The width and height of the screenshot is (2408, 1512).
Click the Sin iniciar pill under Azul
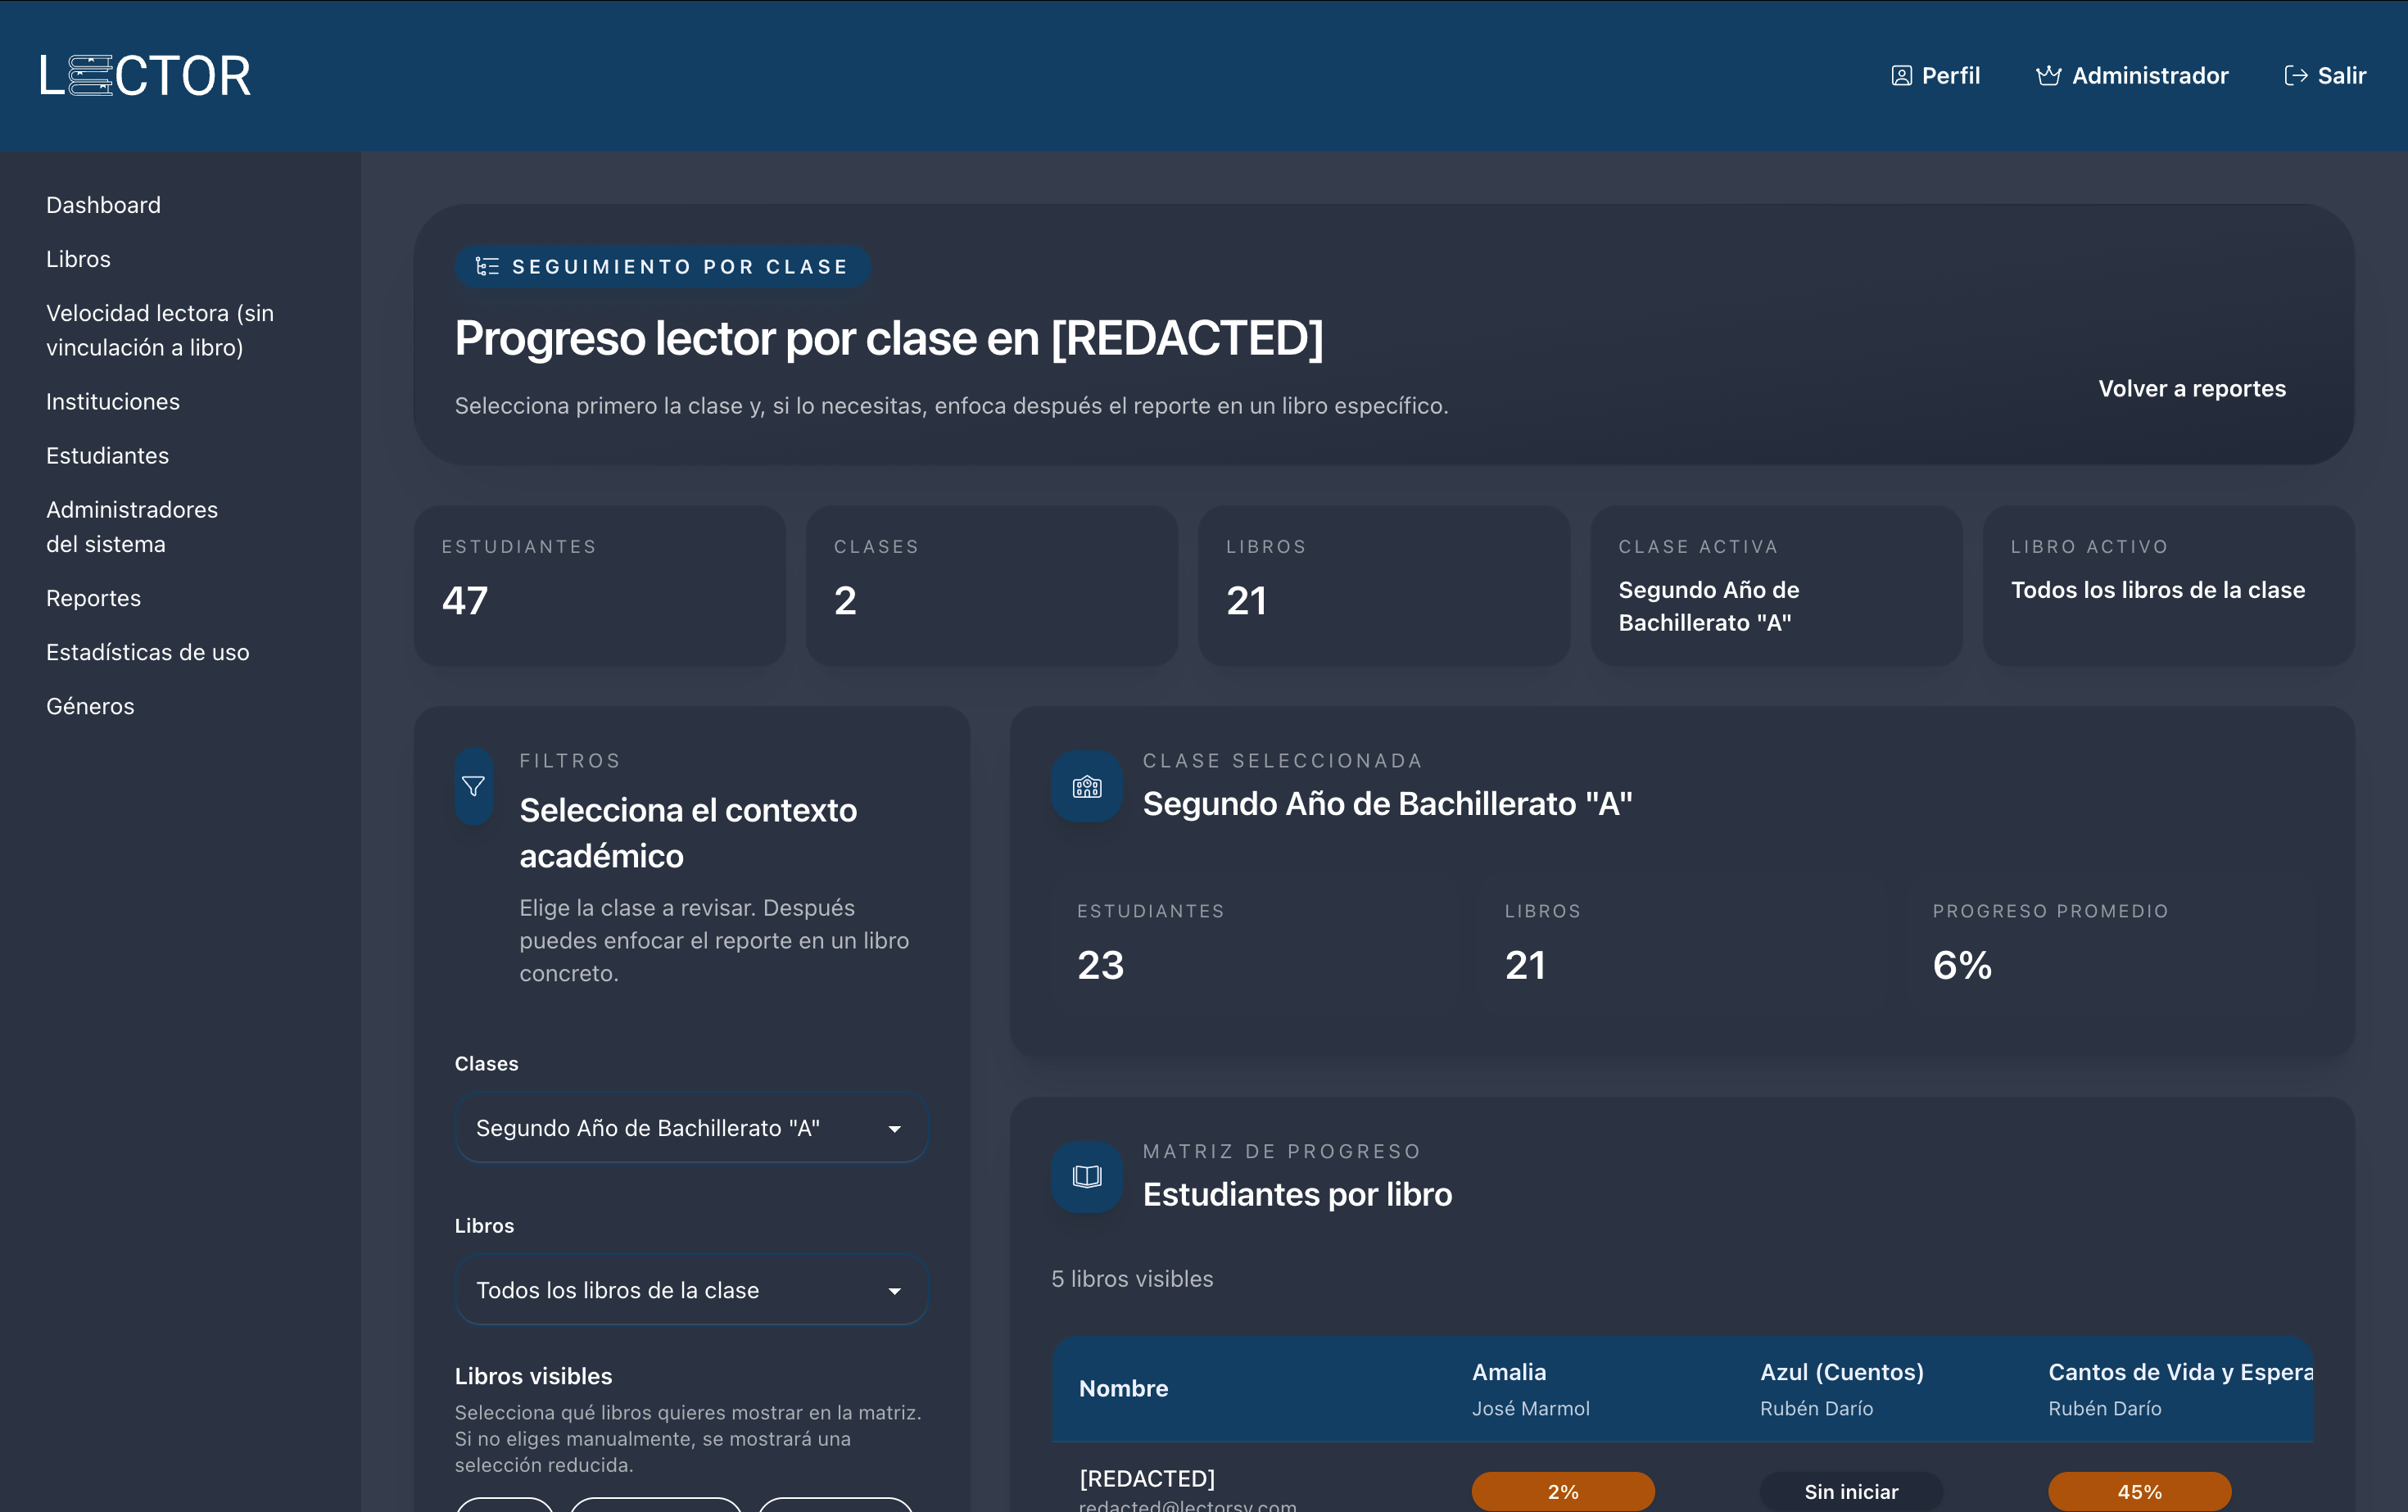click(1851, 1491)
